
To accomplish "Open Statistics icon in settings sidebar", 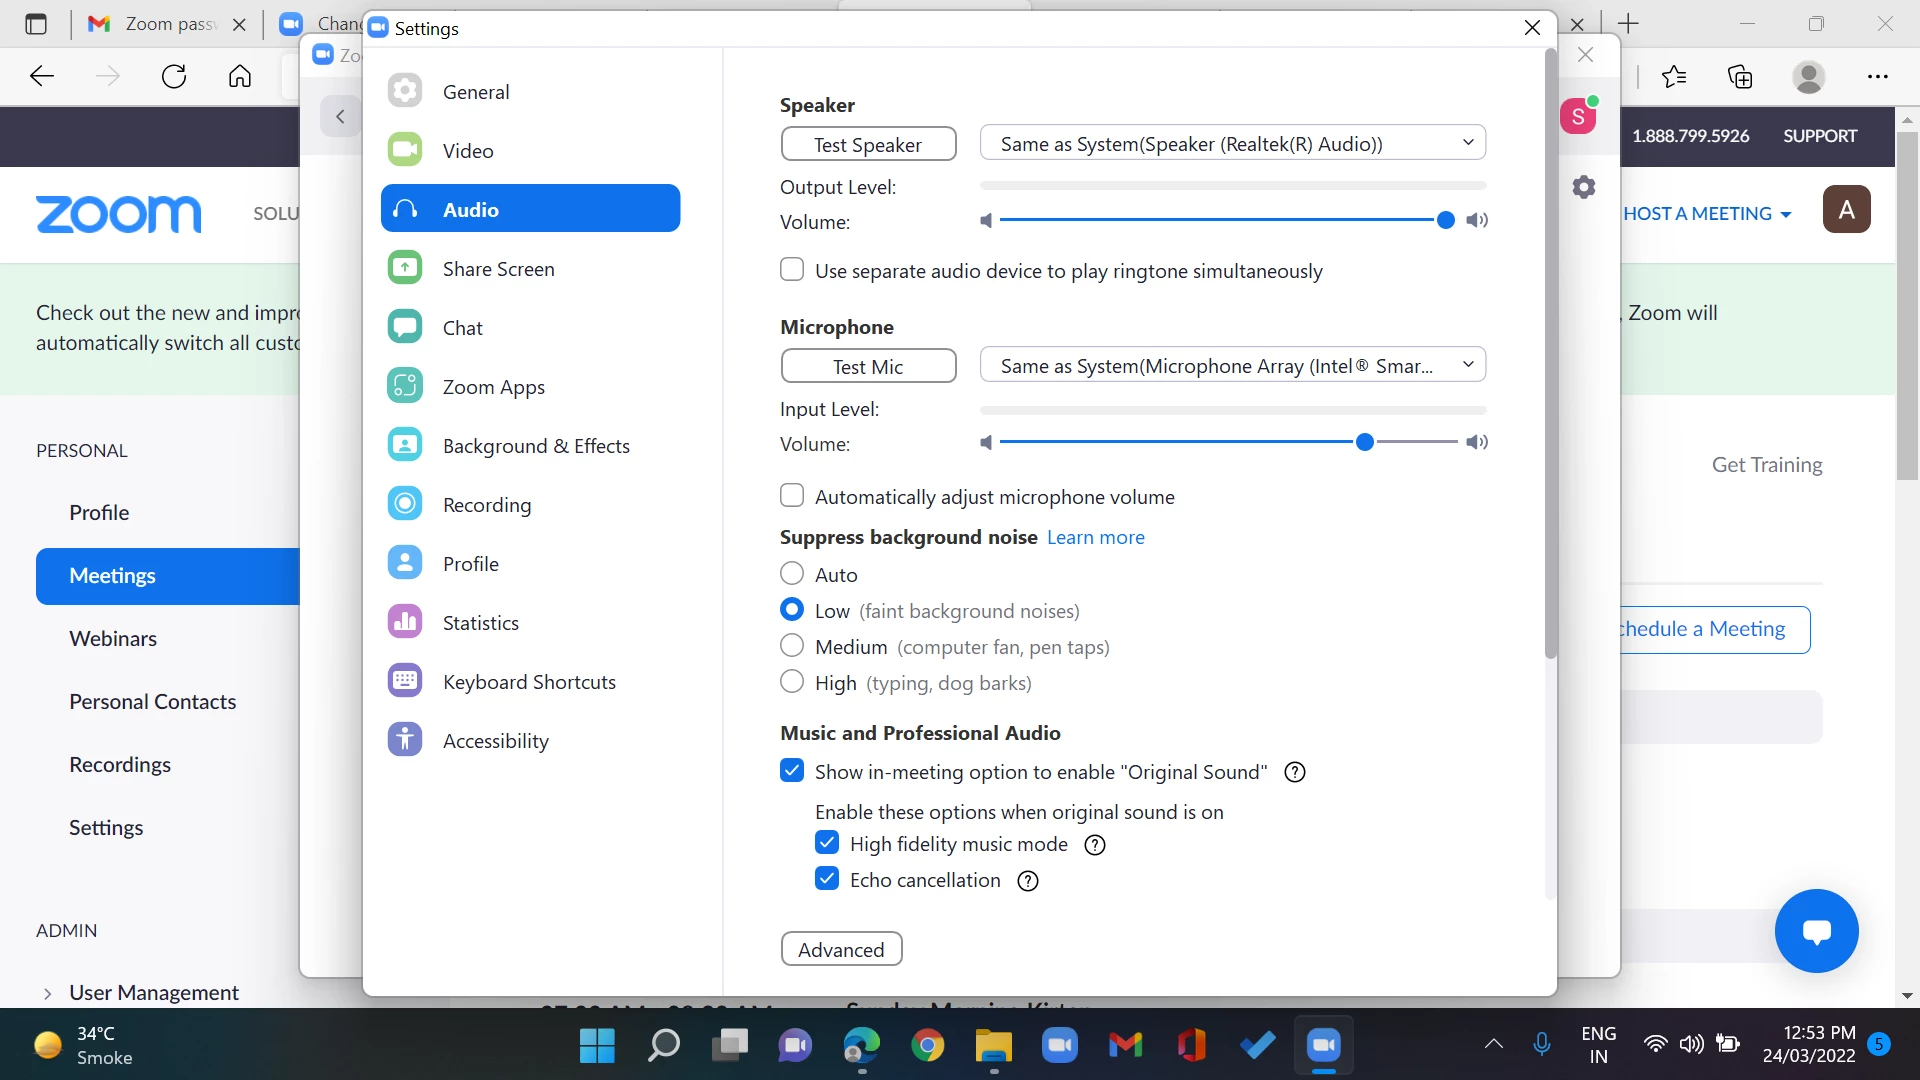I will (x=405, y=622).
